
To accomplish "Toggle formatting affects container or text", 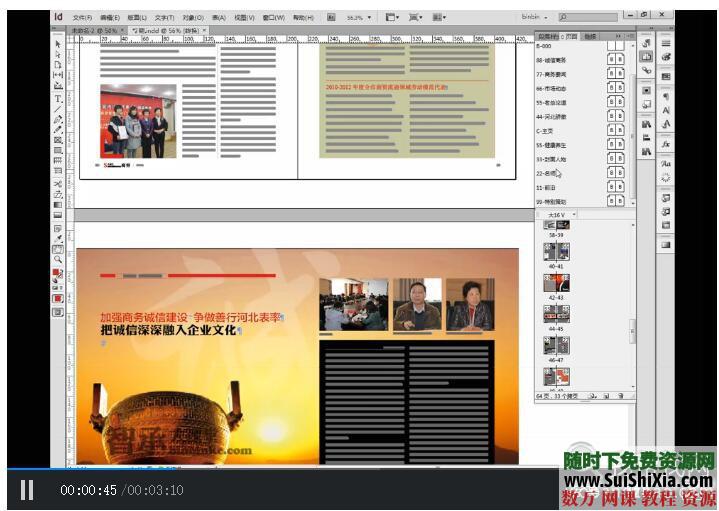I will pos(57,288).
